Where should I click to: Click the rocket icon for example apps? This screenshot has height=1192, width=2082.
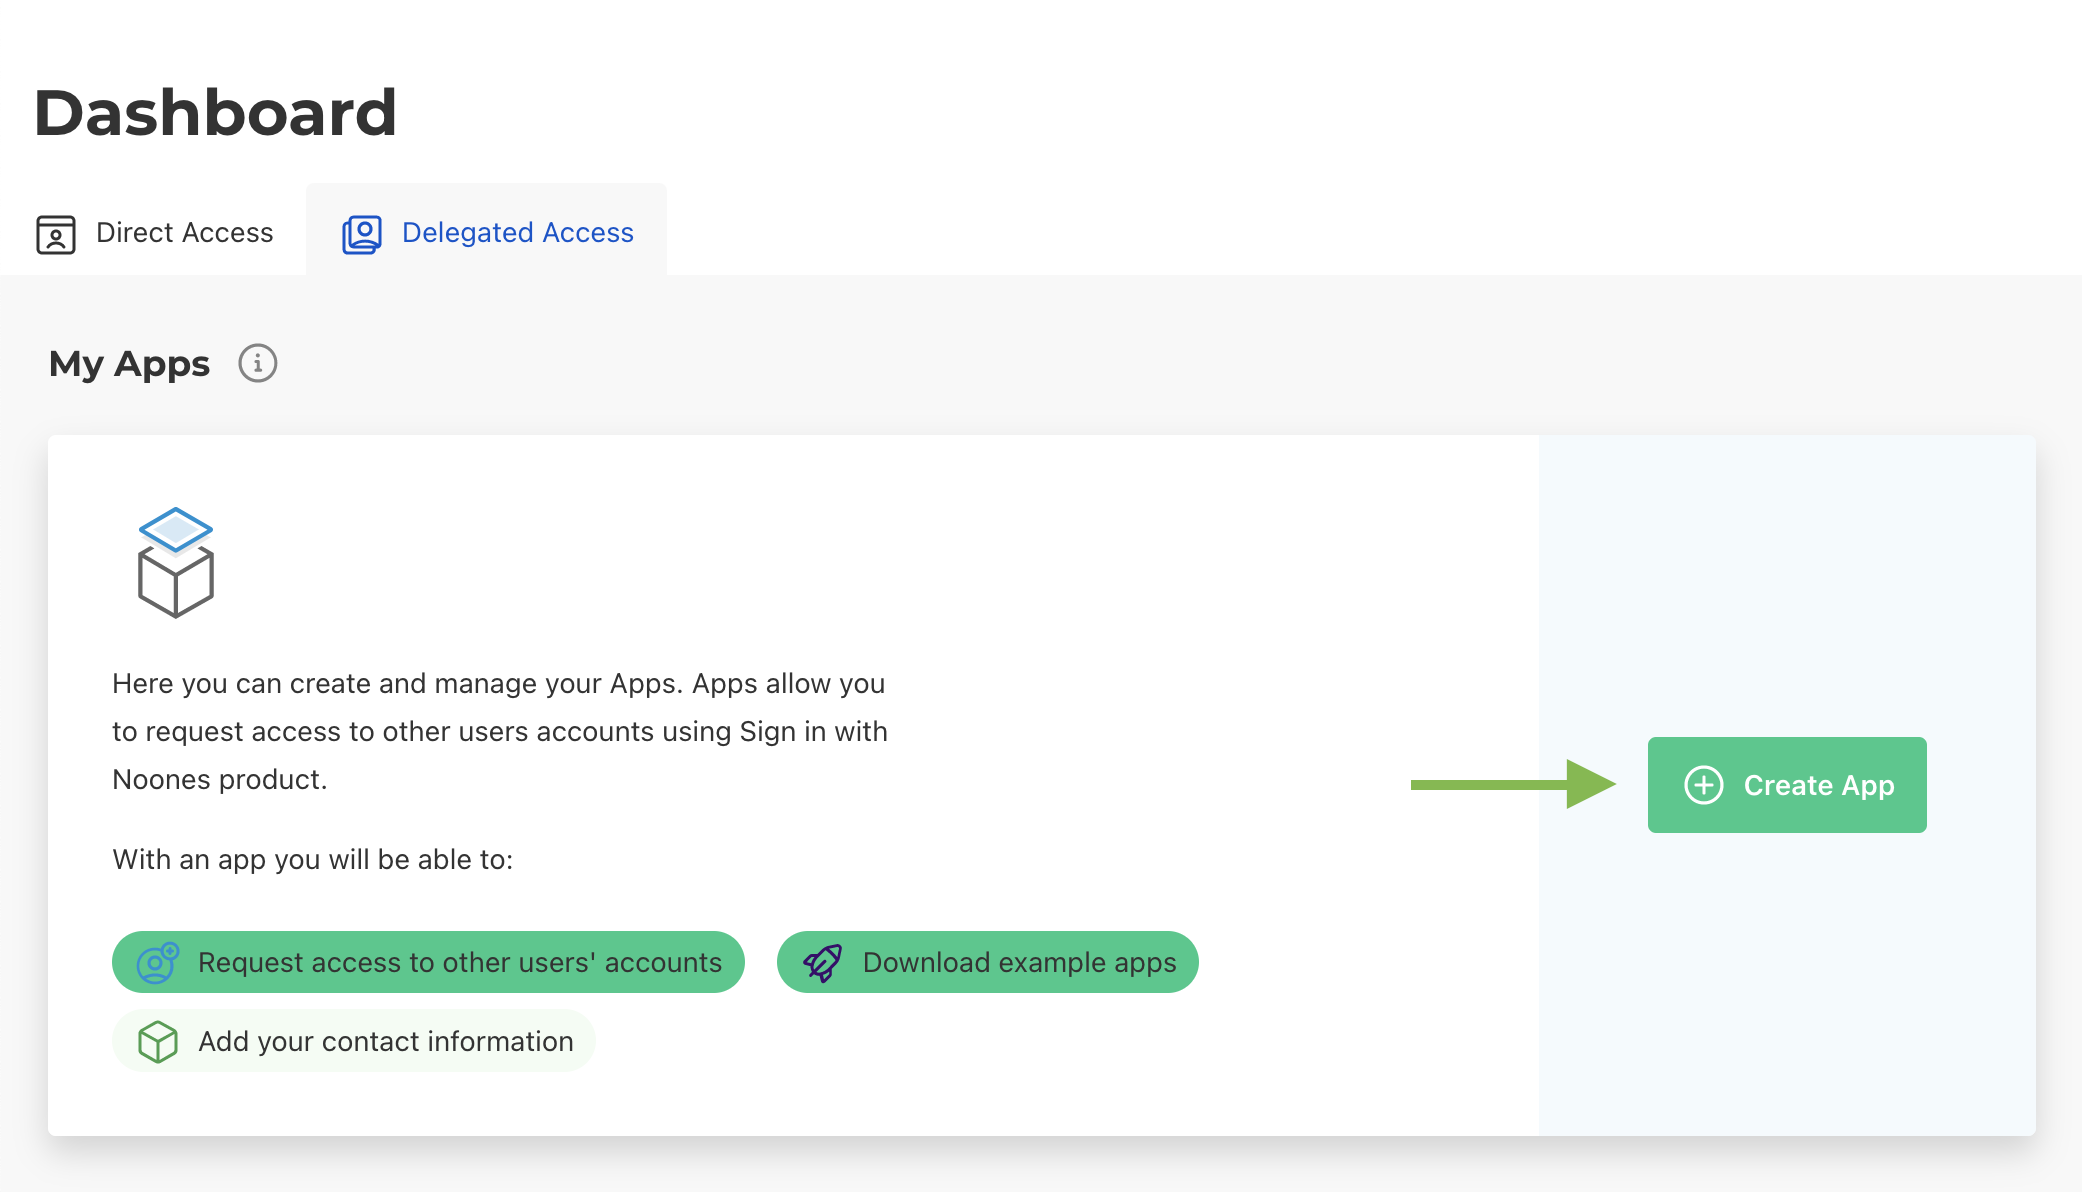click(x=822, y=963)
